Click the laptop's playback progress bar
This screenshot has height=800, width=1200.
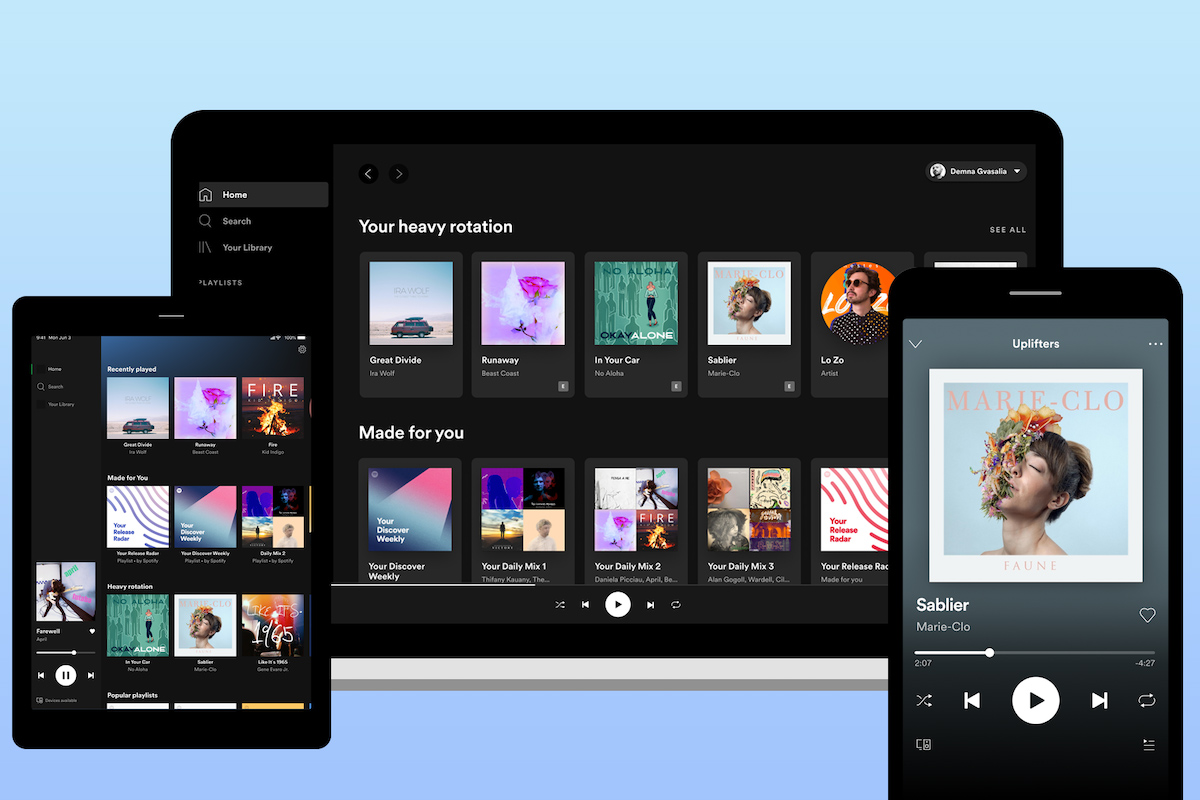coord(609,585)
